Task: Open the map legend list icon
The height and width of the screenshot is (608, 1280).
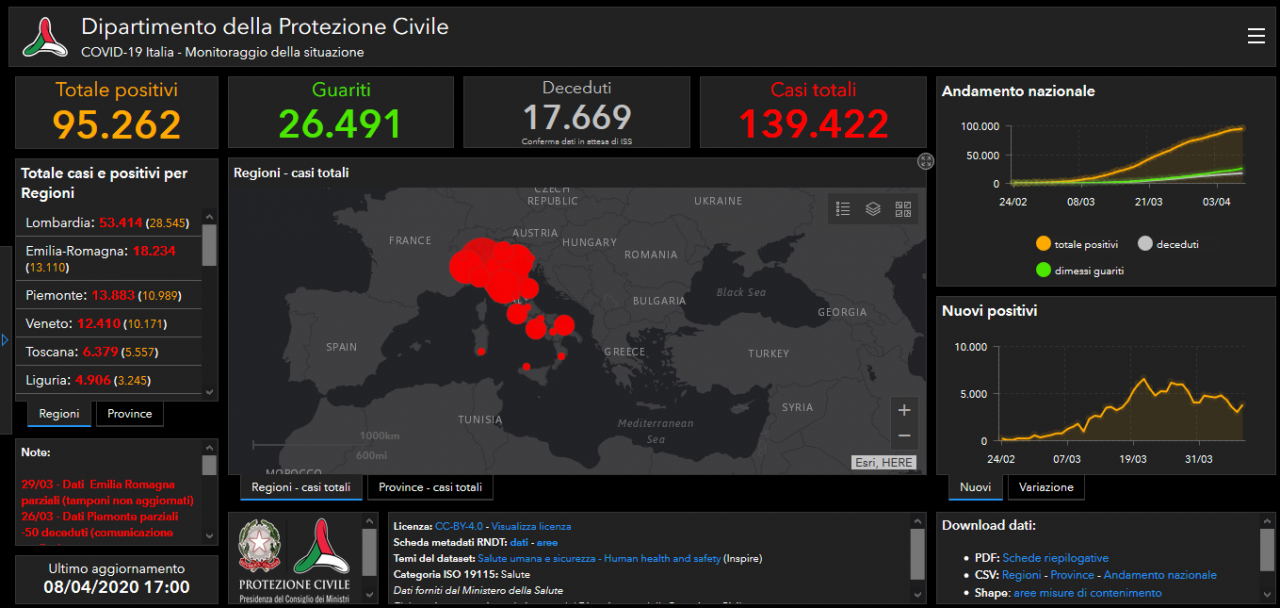Action: (843, 209)
